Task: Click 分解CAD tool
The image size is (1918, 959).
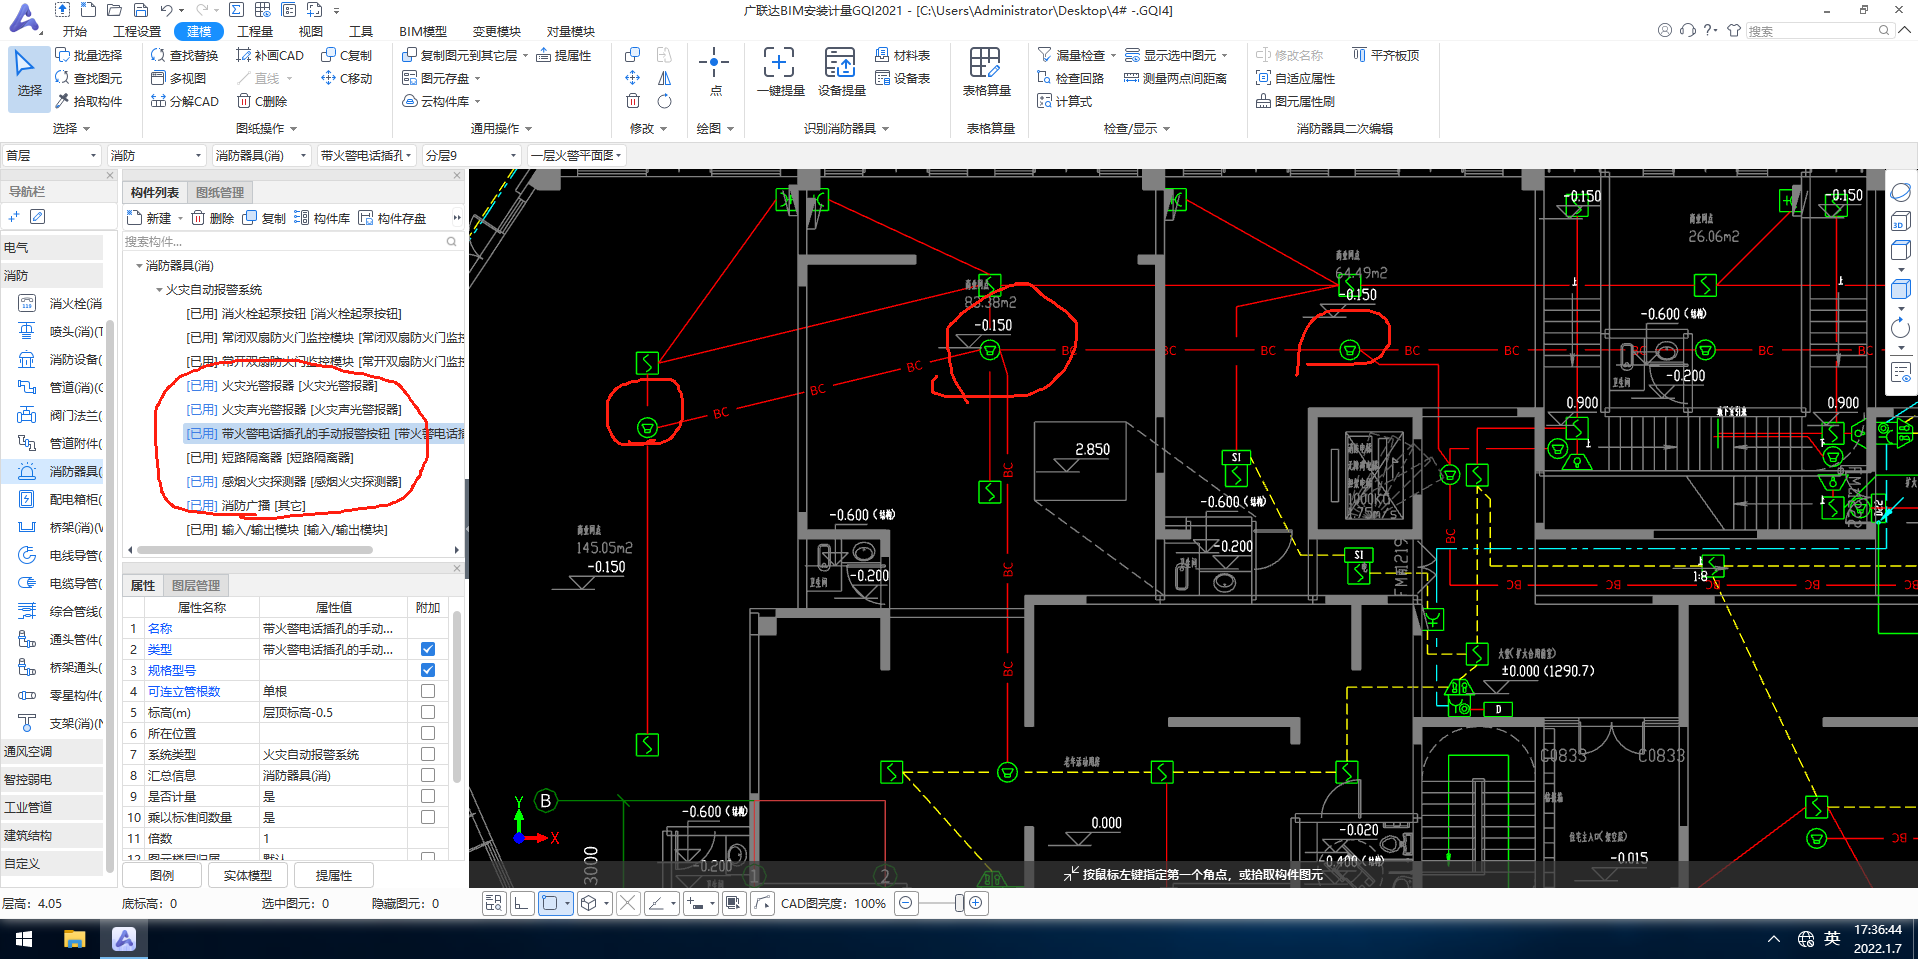Action: click(x=185, y=101)
